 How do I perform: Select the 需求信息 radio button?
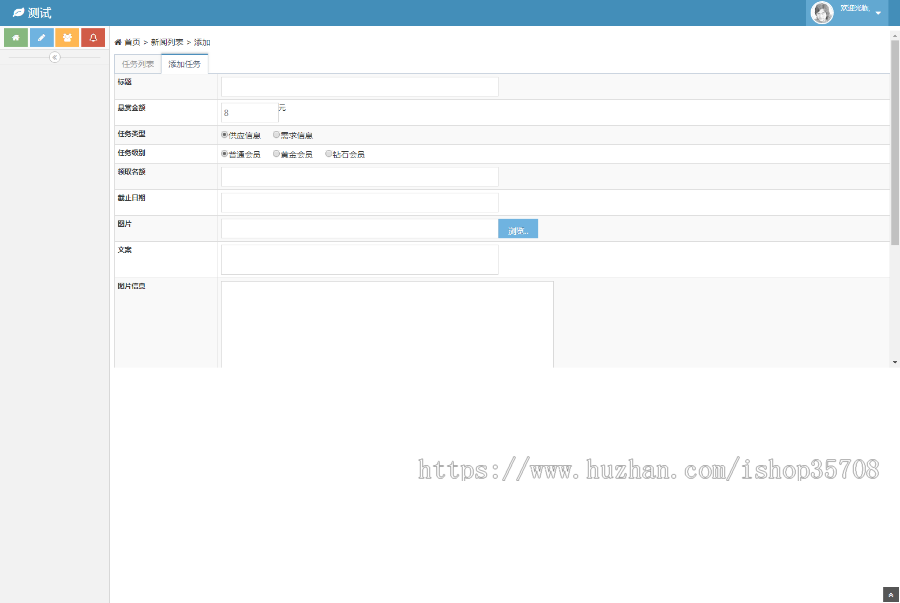[x=277, y=135]
